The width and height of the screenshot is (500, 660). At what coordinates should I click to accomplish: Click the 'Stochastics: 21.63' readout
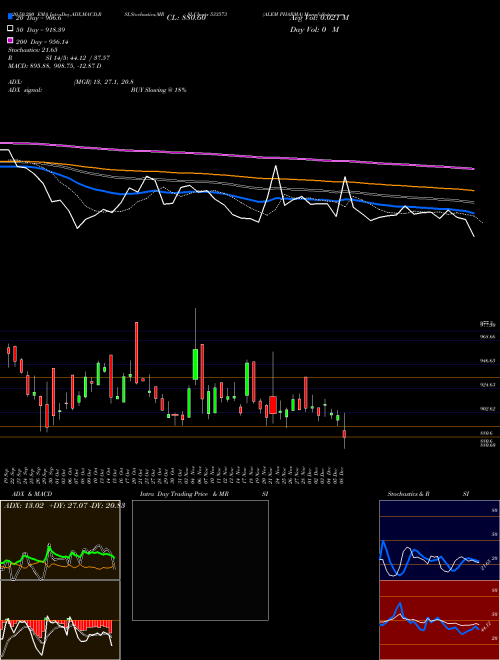point(33,50)
